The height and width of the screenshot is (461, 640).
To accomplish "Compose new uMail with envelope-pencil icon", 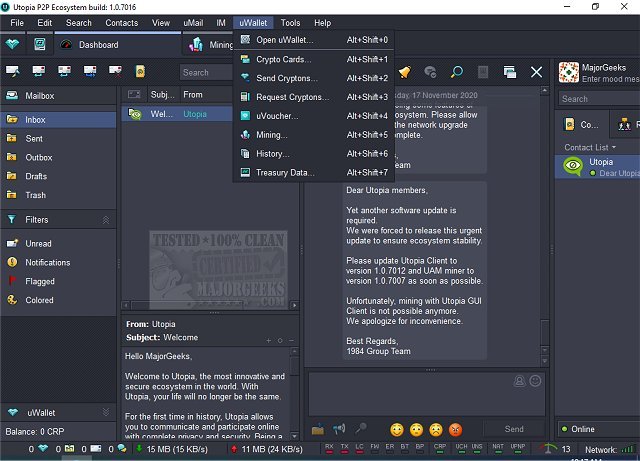I will pos(13,71).
